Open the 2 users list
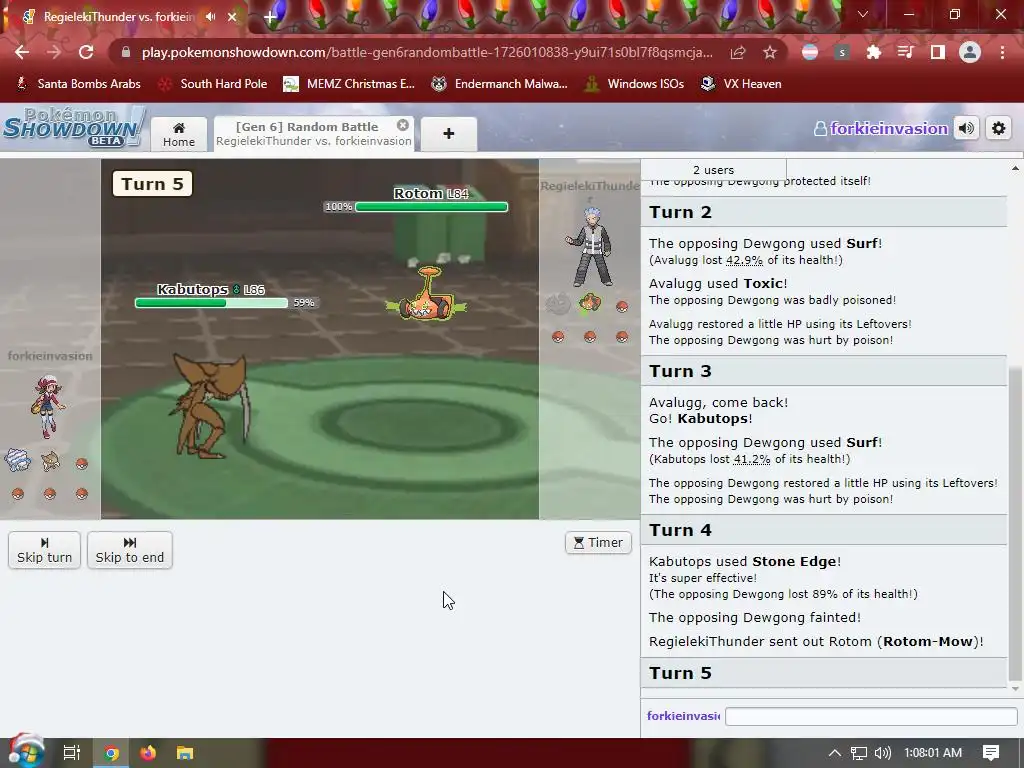Viewport: 1024px width, 768px height. click(x=713, y=170)
